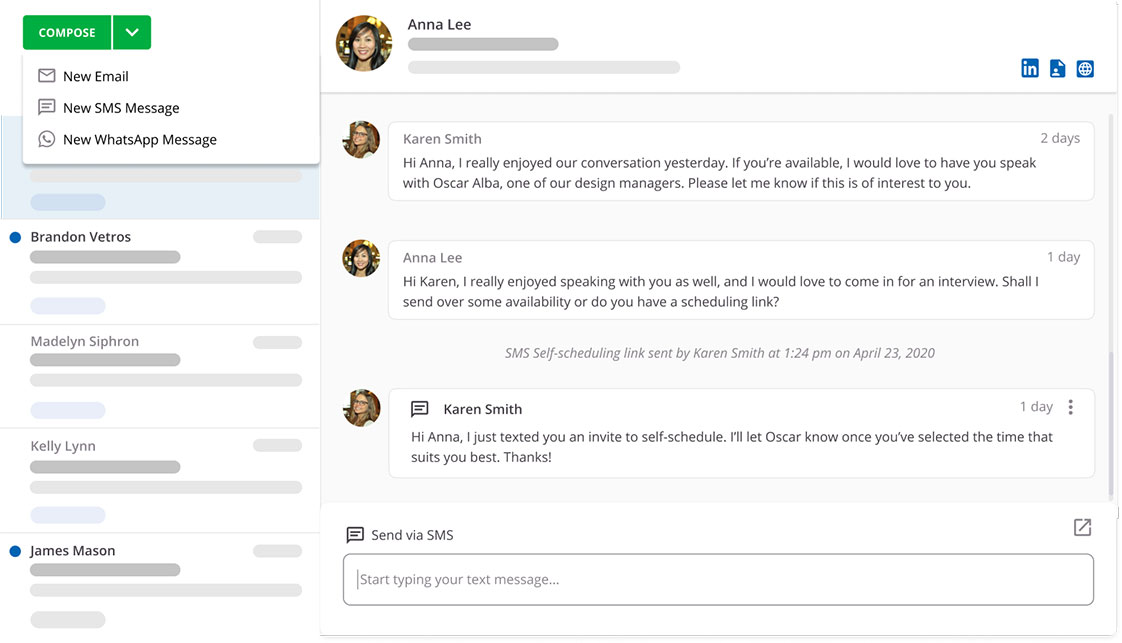Open Anna Lee's LinkedIn profile icon

pos(1029,68)
